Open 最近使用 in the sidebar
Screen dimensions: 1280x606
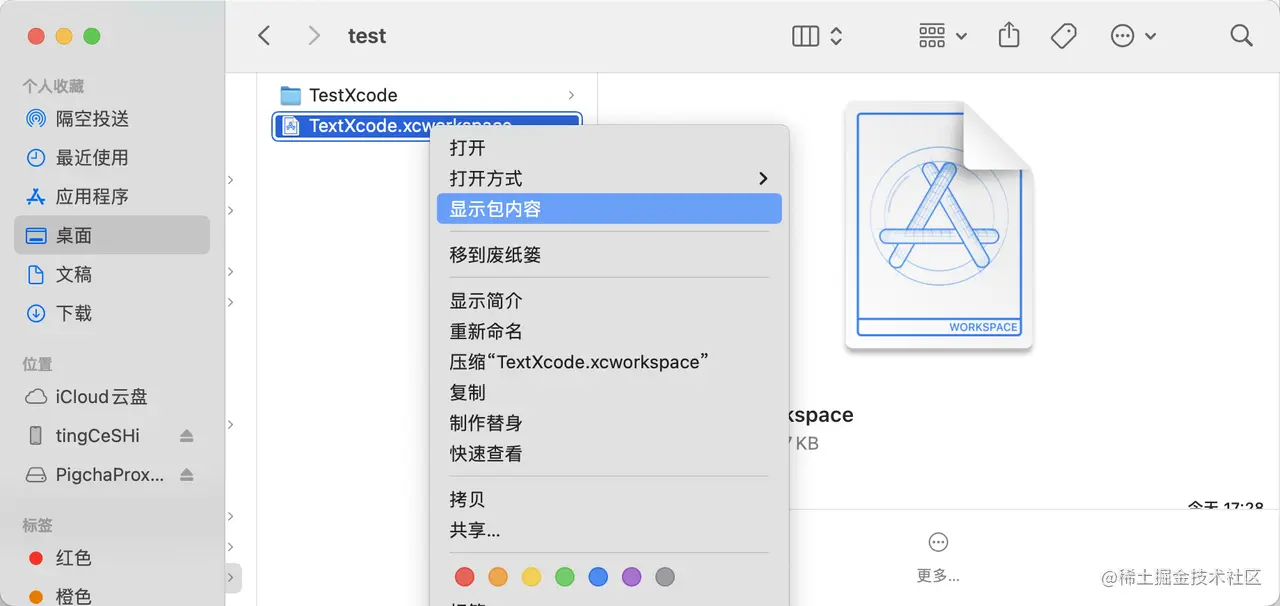point(112,158)
